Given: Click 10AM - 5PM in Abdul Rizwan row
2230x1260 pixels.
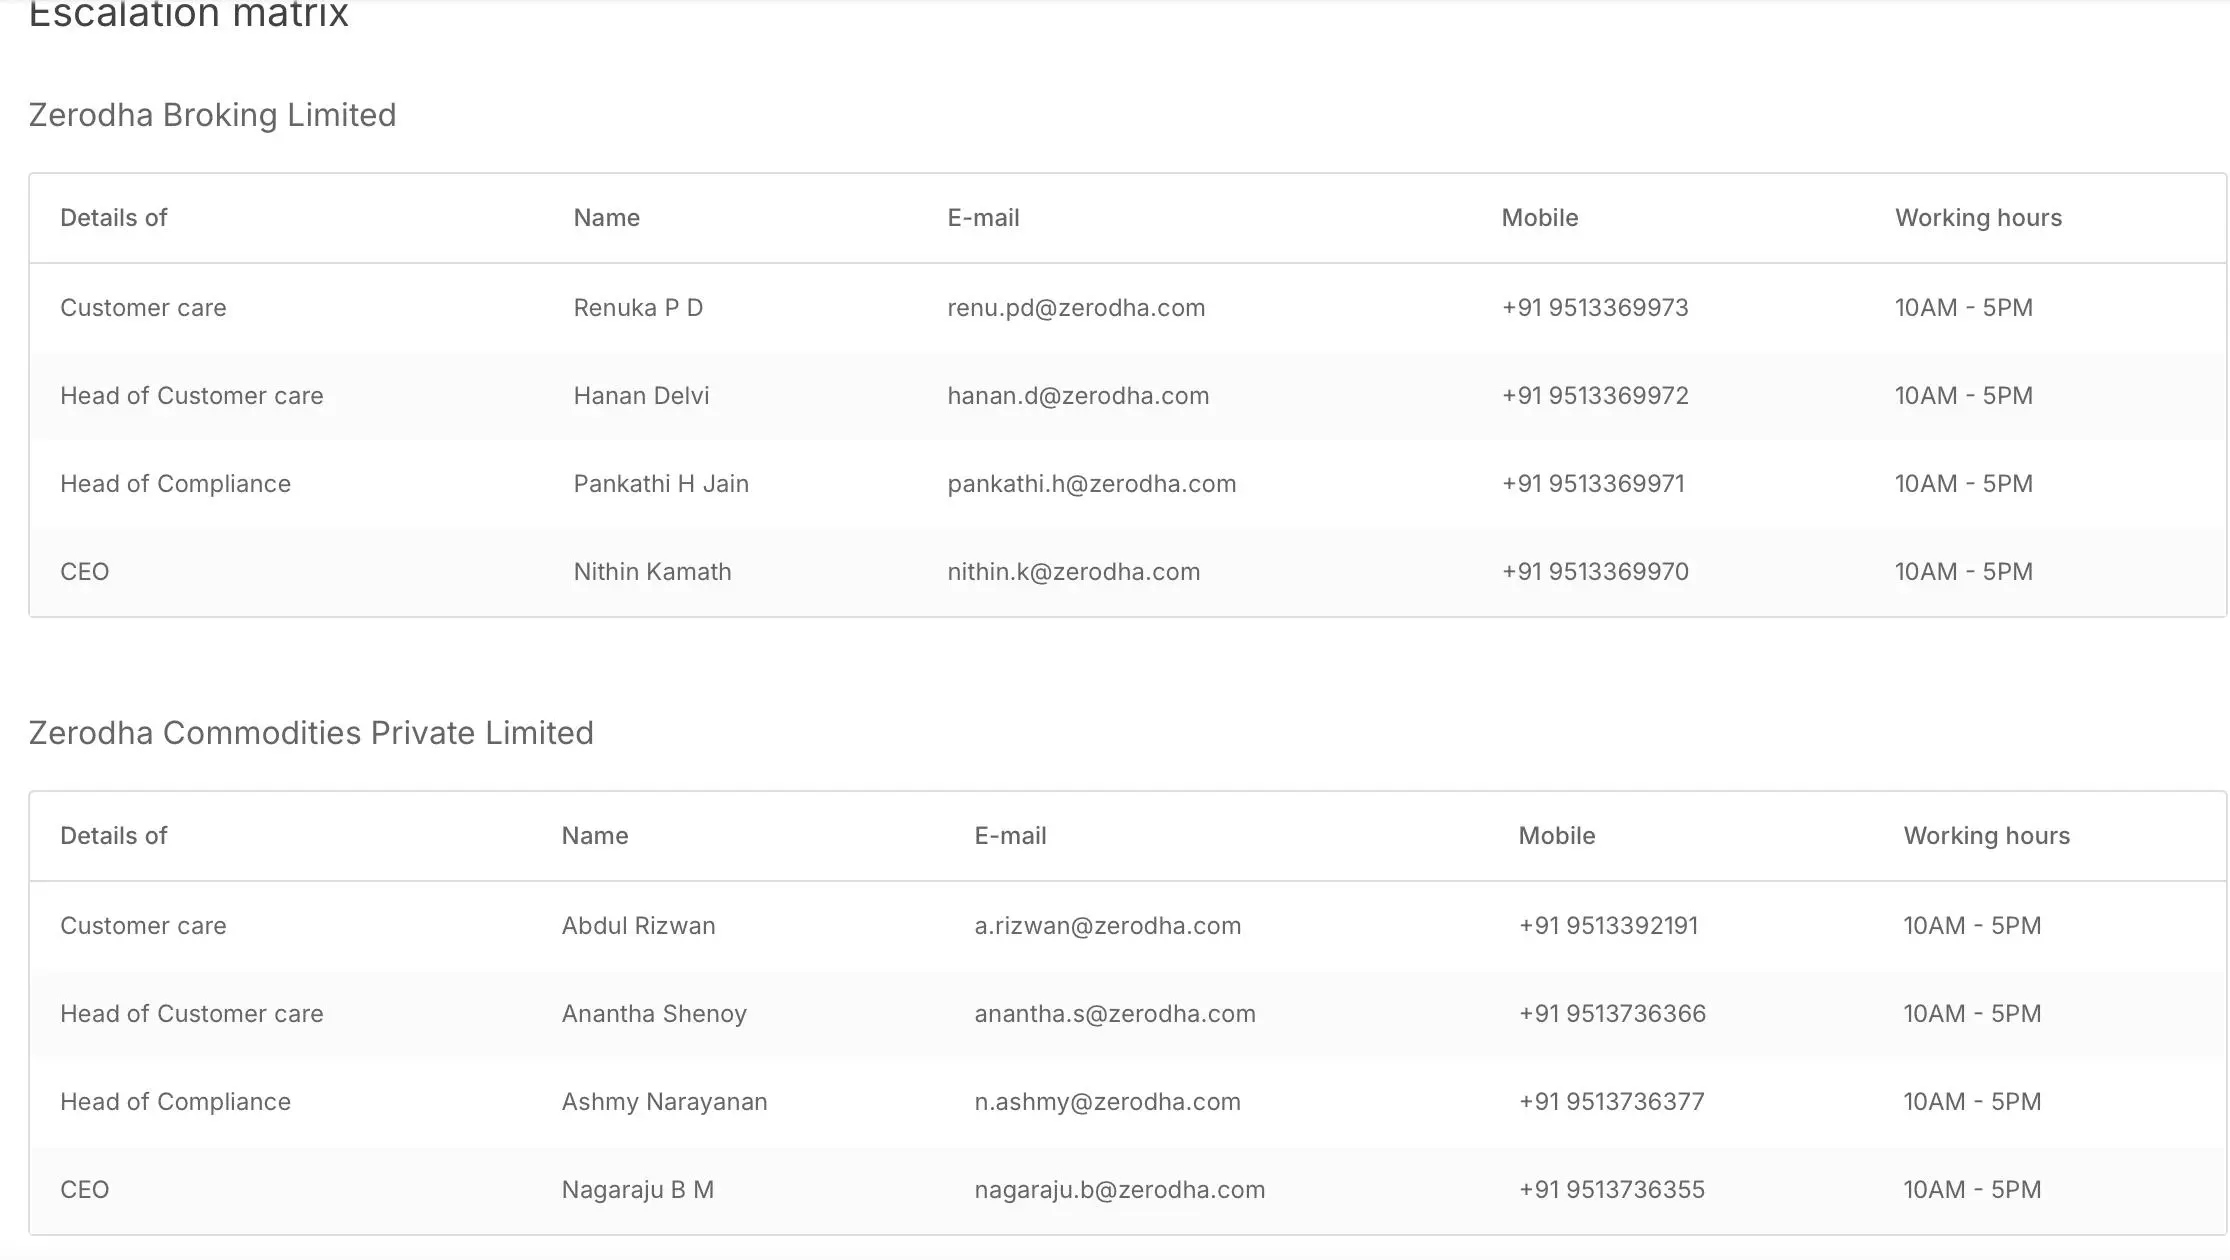Looking at the screenshot, I should [x=1972, y=926].
